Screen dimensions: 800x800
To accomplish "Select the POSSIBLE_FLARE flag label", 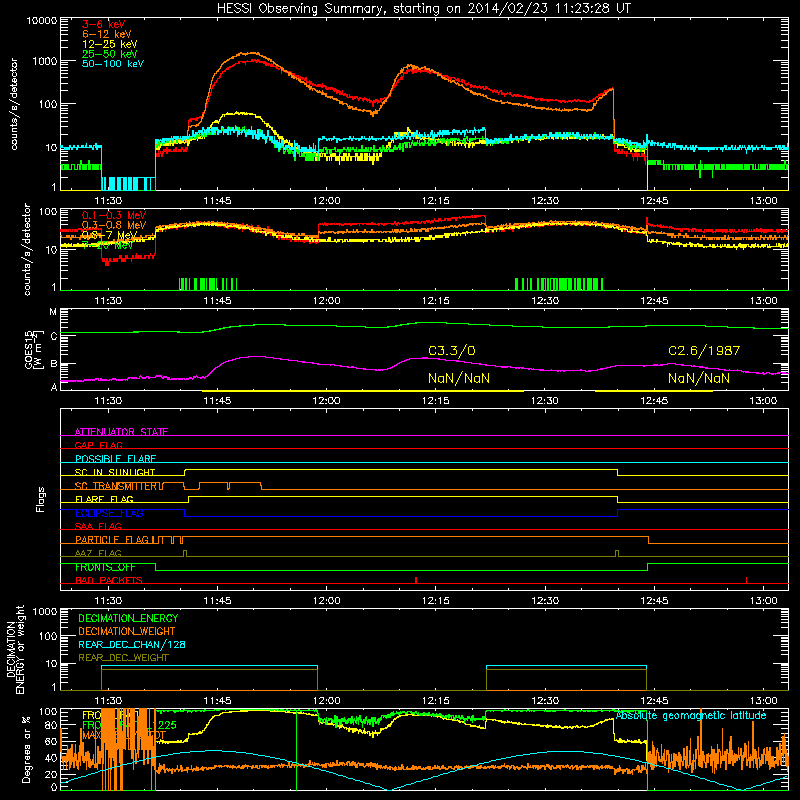I will click(x=115, y=459).
